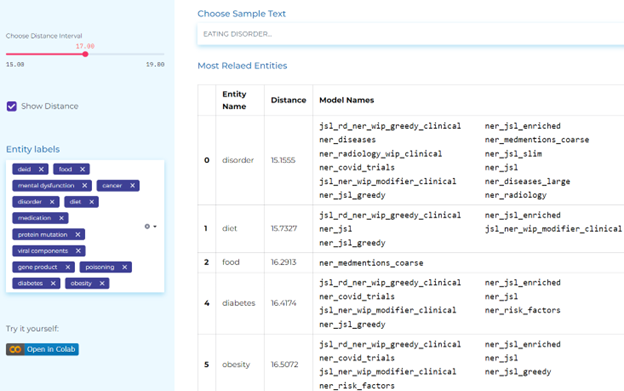Screen dimensions: 624x391
Task: Remove the 'deid' entity label tag
Action: (41, 169)
